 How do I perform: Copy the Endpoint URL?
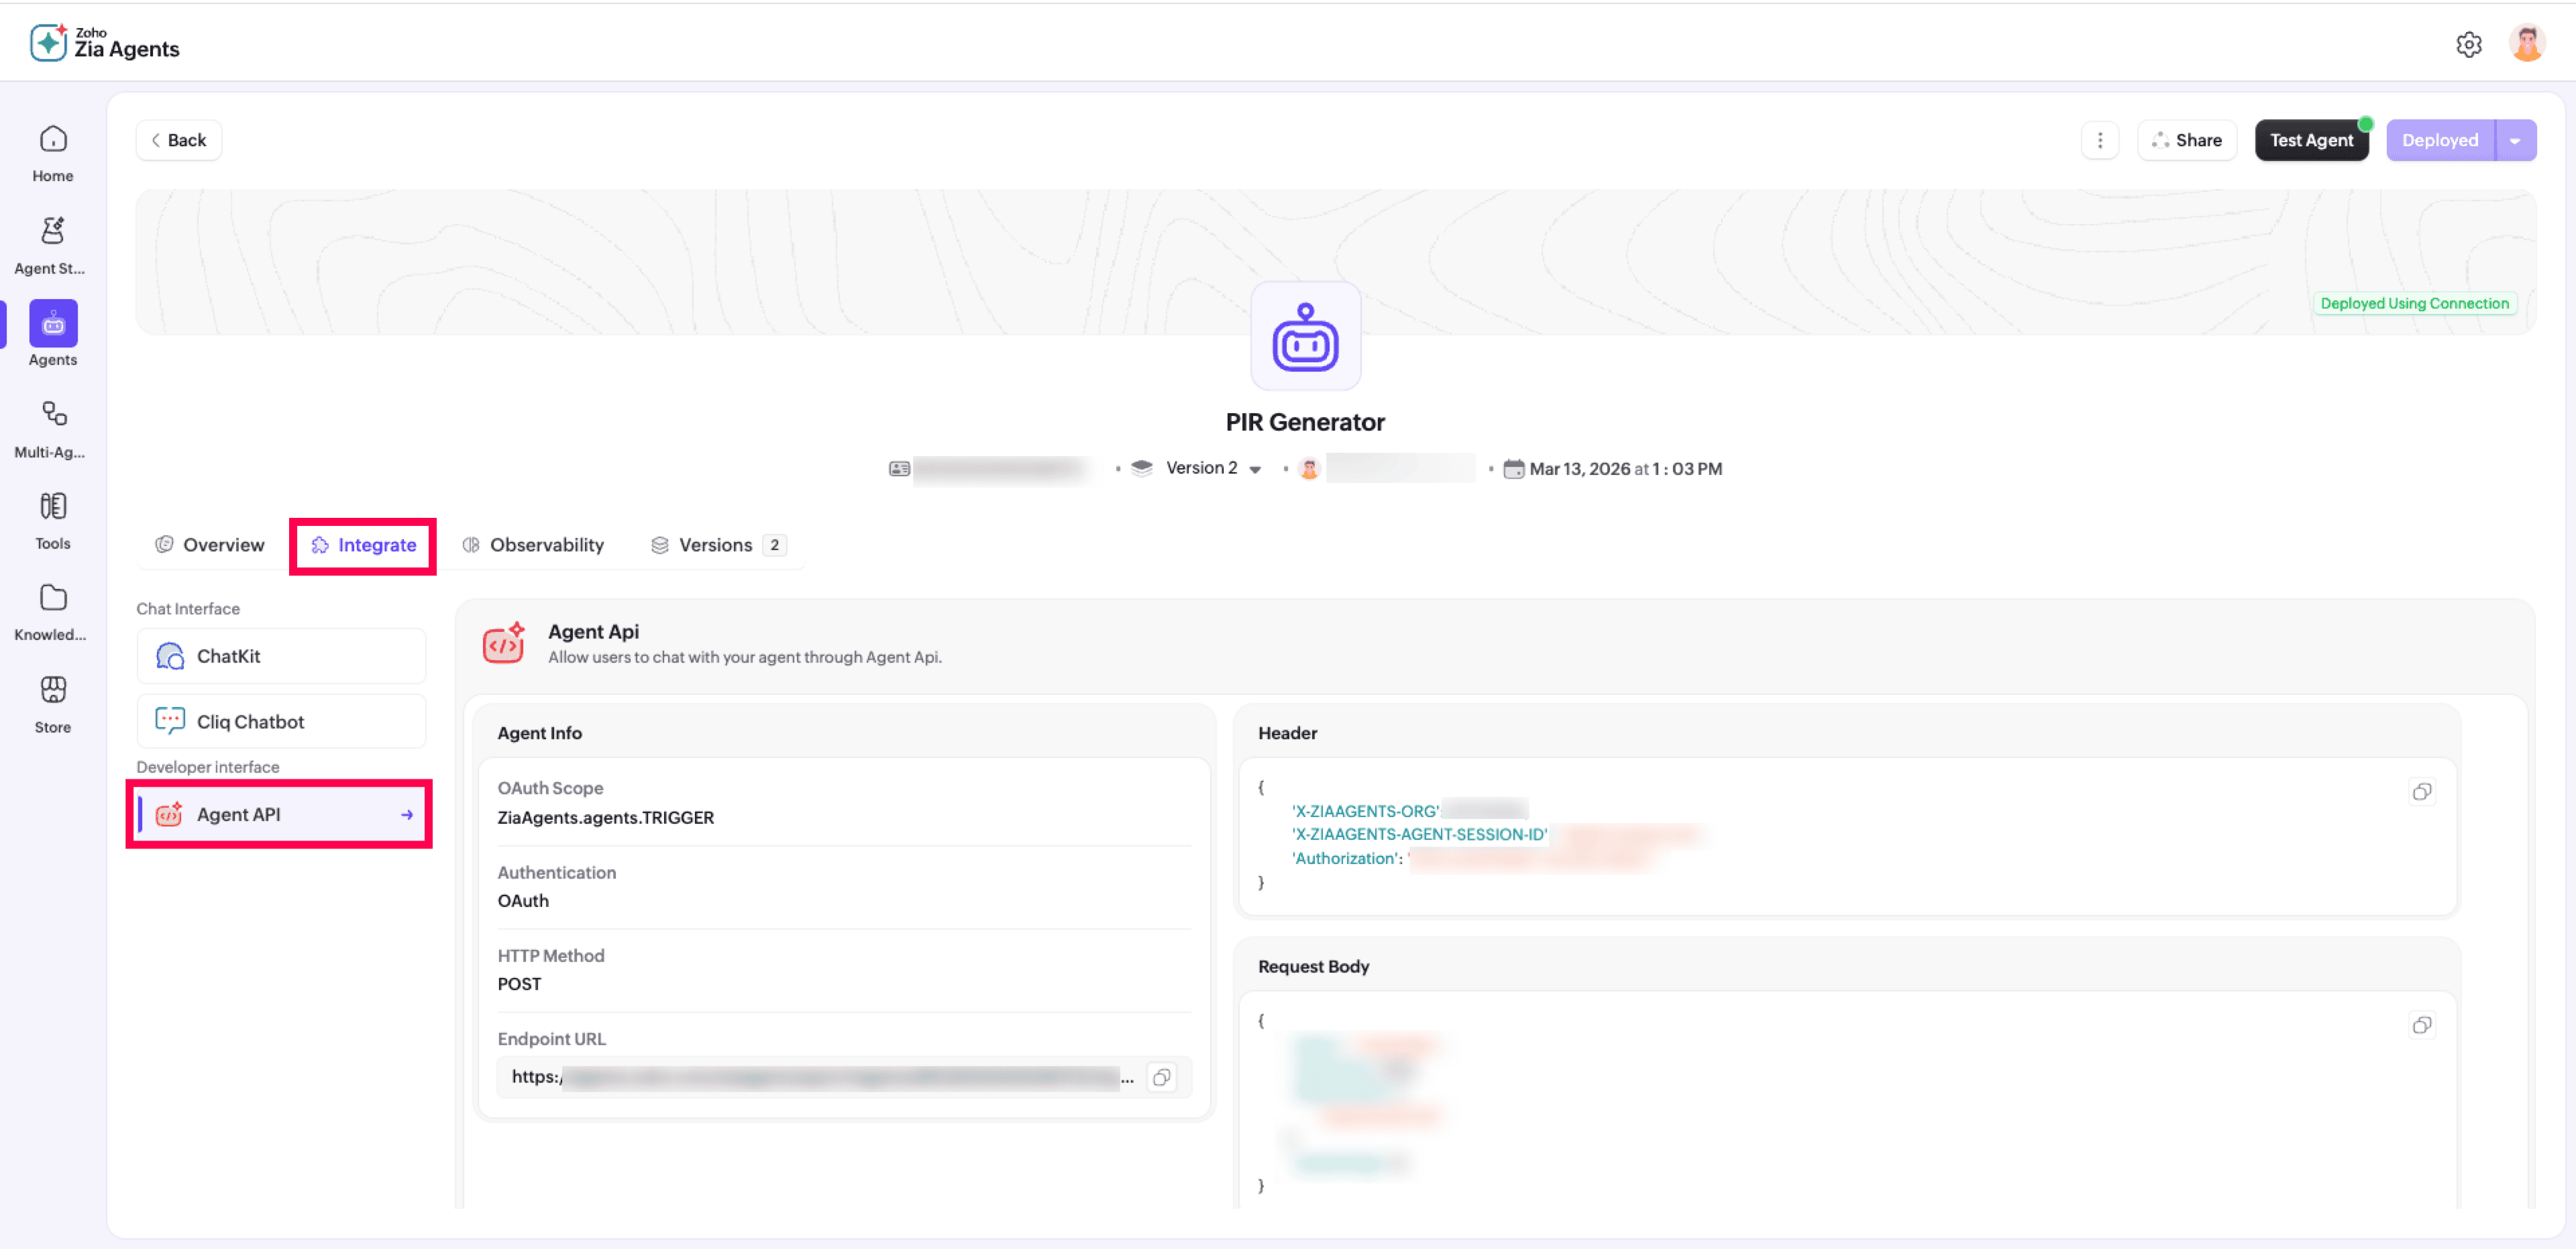point(1161,1077)
